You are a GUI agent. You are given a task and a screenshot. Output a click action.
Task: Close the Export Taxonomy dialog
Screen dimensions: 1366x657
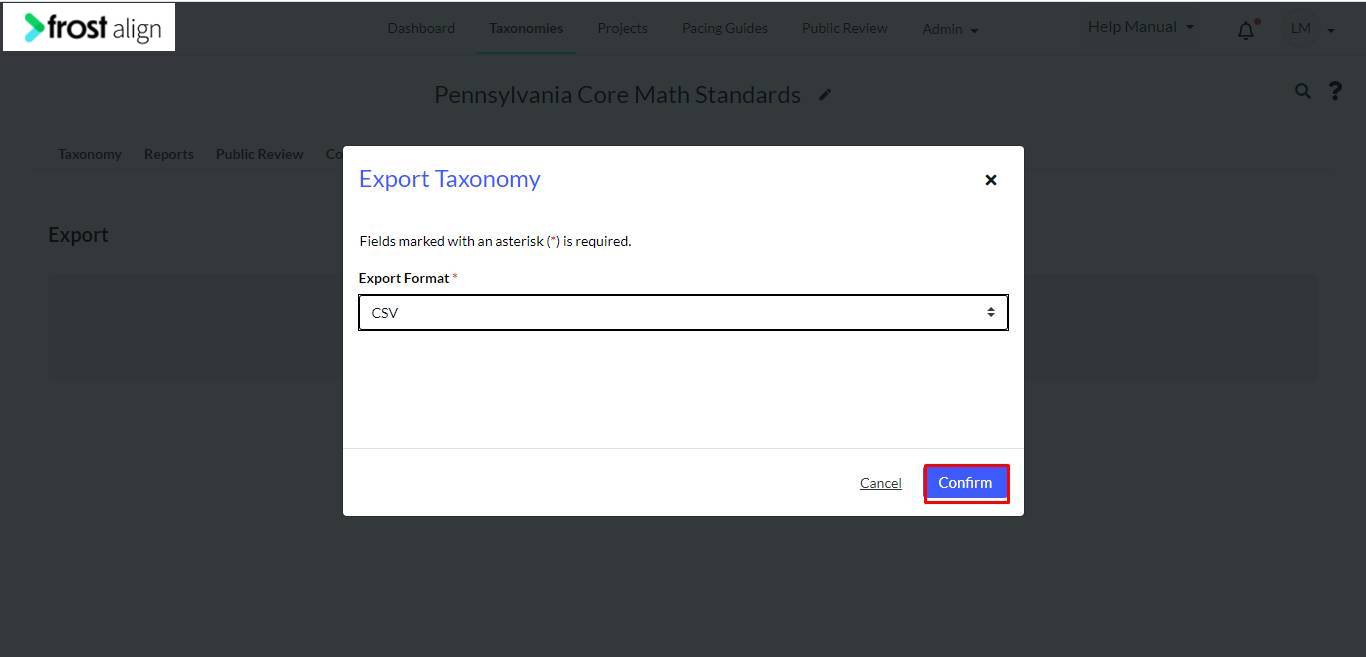991,180
